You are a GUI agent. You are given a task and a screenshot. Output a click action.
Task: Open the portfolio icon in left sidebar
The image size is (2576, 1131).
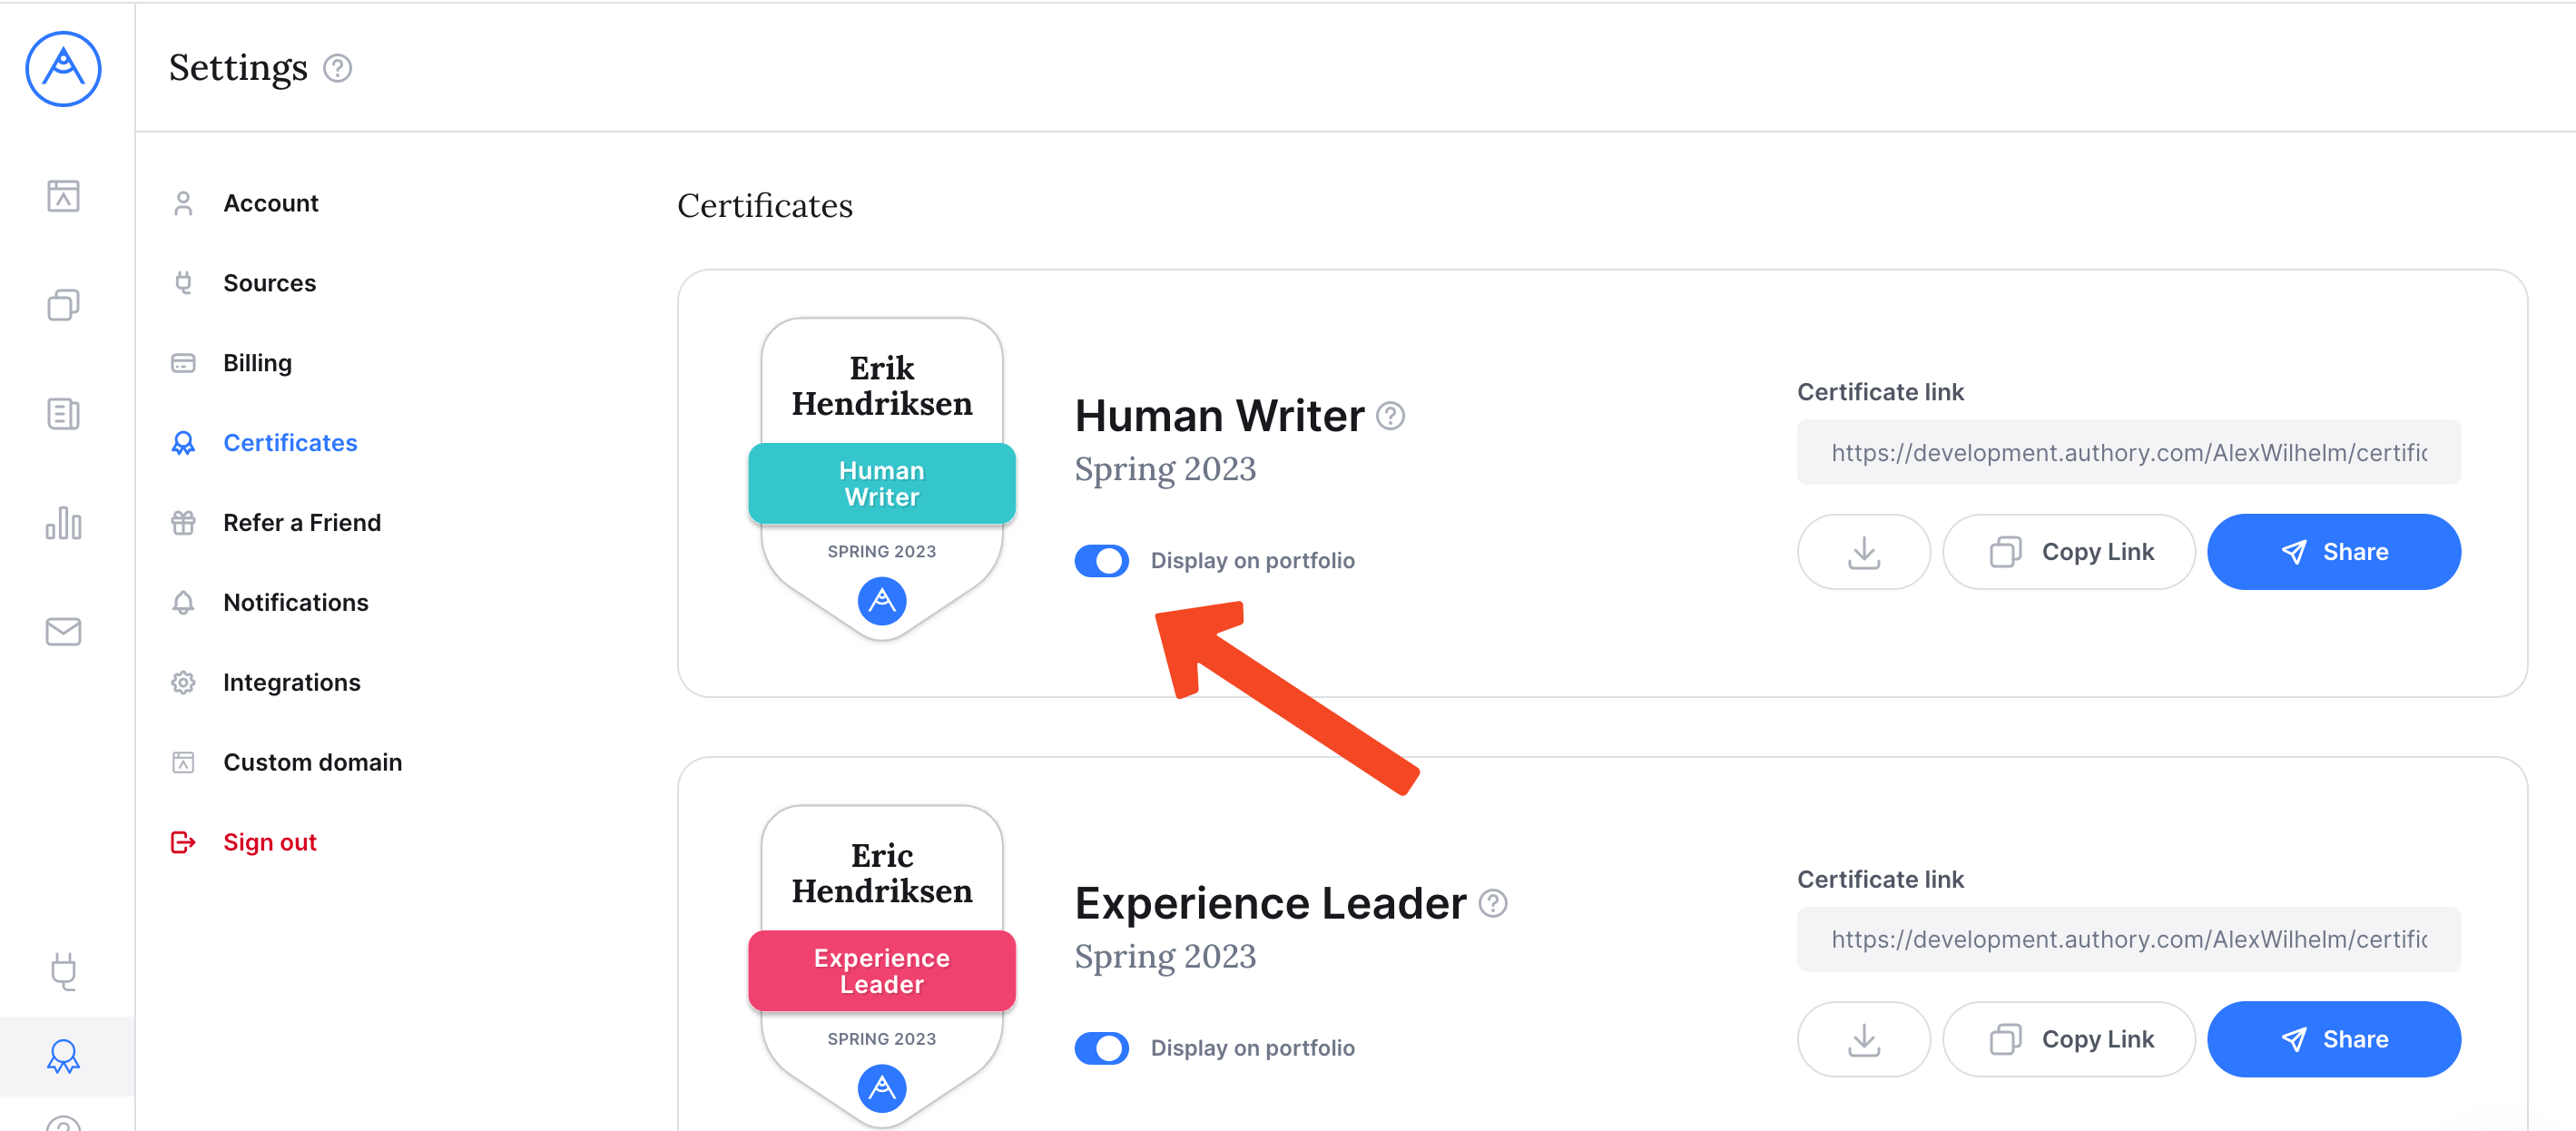click(x=63, y=196)
